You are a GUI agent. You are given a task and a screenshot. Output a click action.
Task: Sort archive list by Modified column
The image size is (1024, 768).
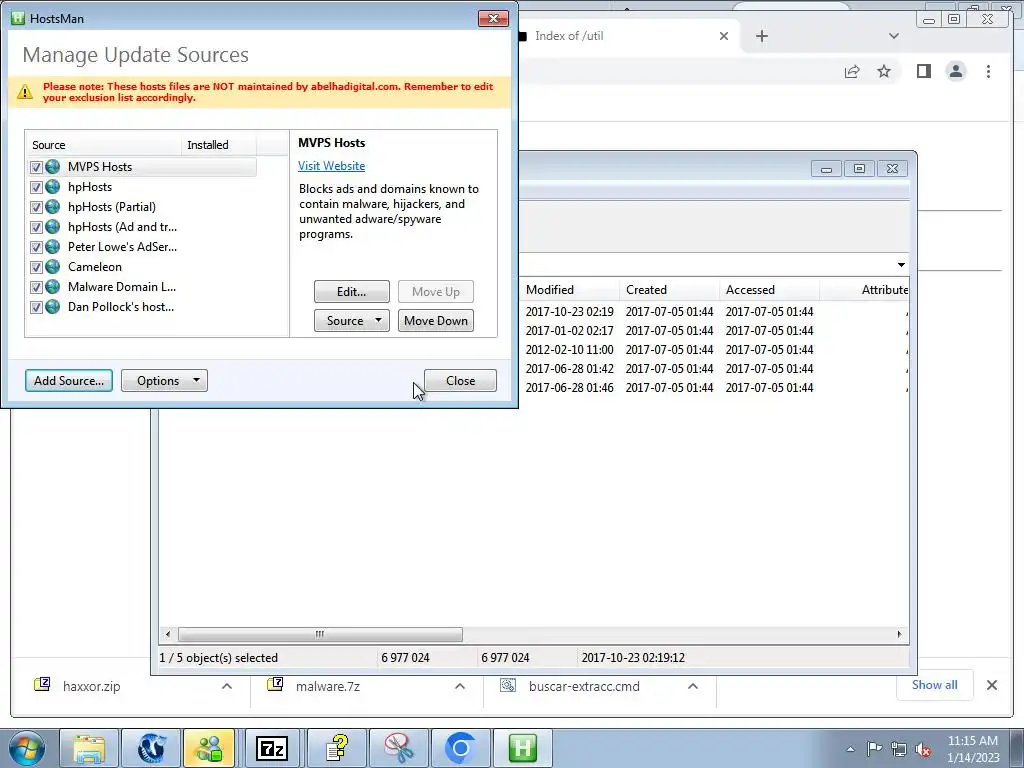pyautogui.click(x=569, y=290)
